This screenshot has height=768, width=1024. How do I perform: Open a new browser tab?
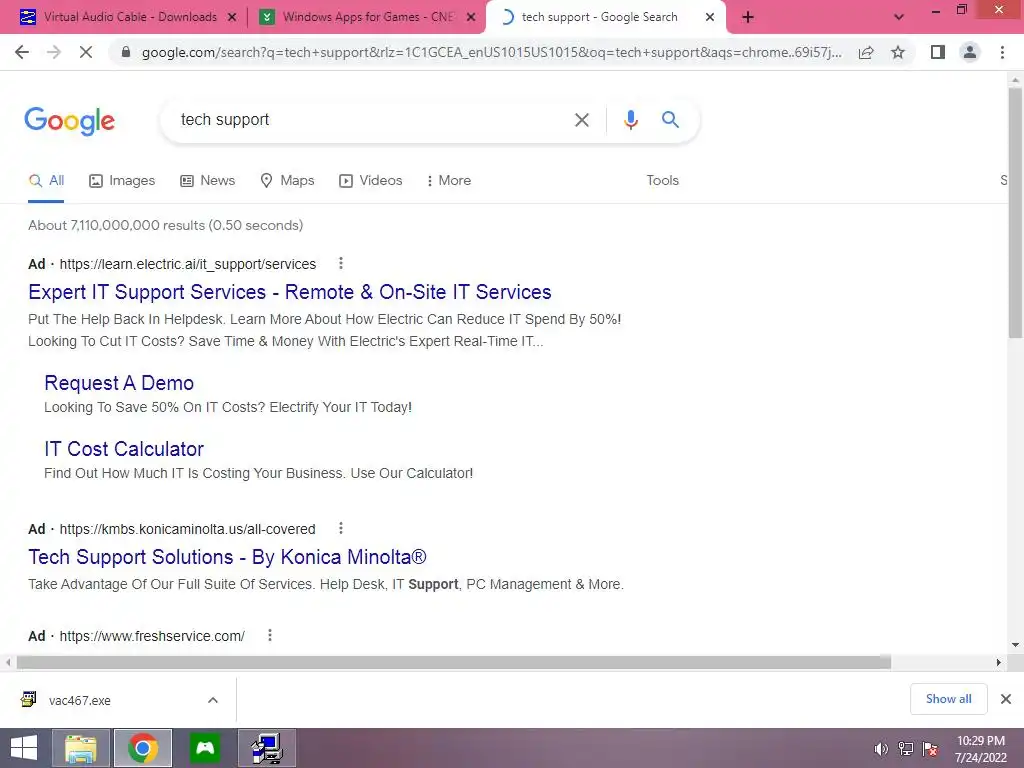(748, 18)
